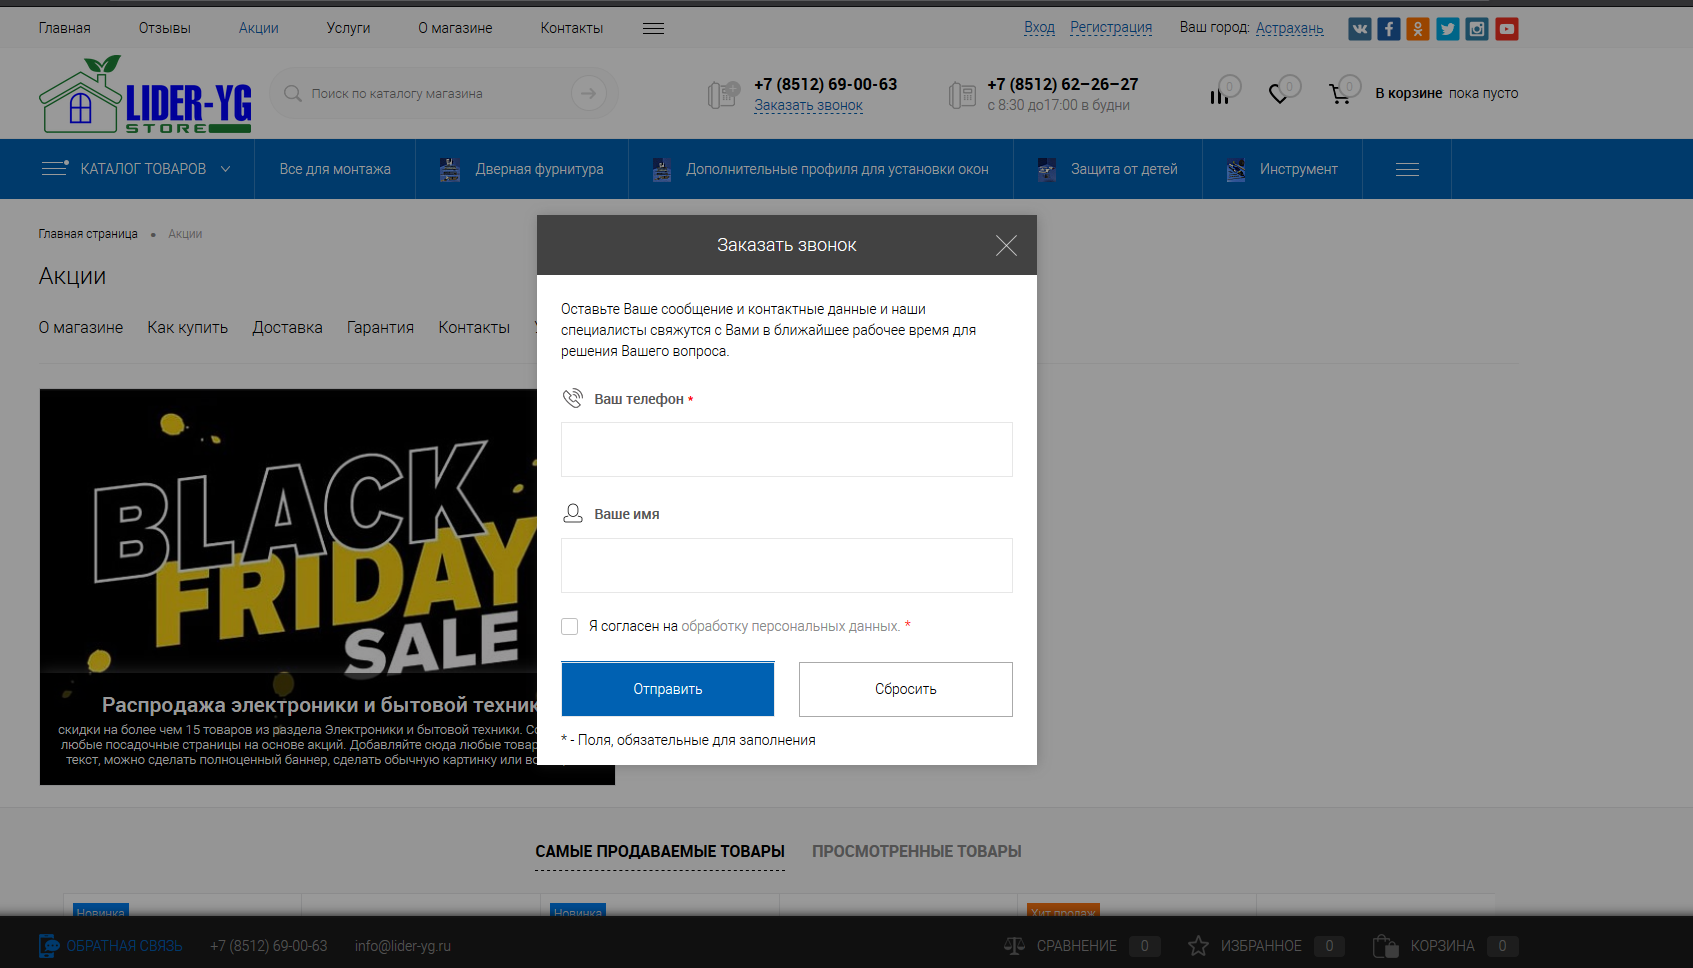Click the phone icon beside first number
1693x968 pixels.
pyautogui.click(x=723, y=95)
